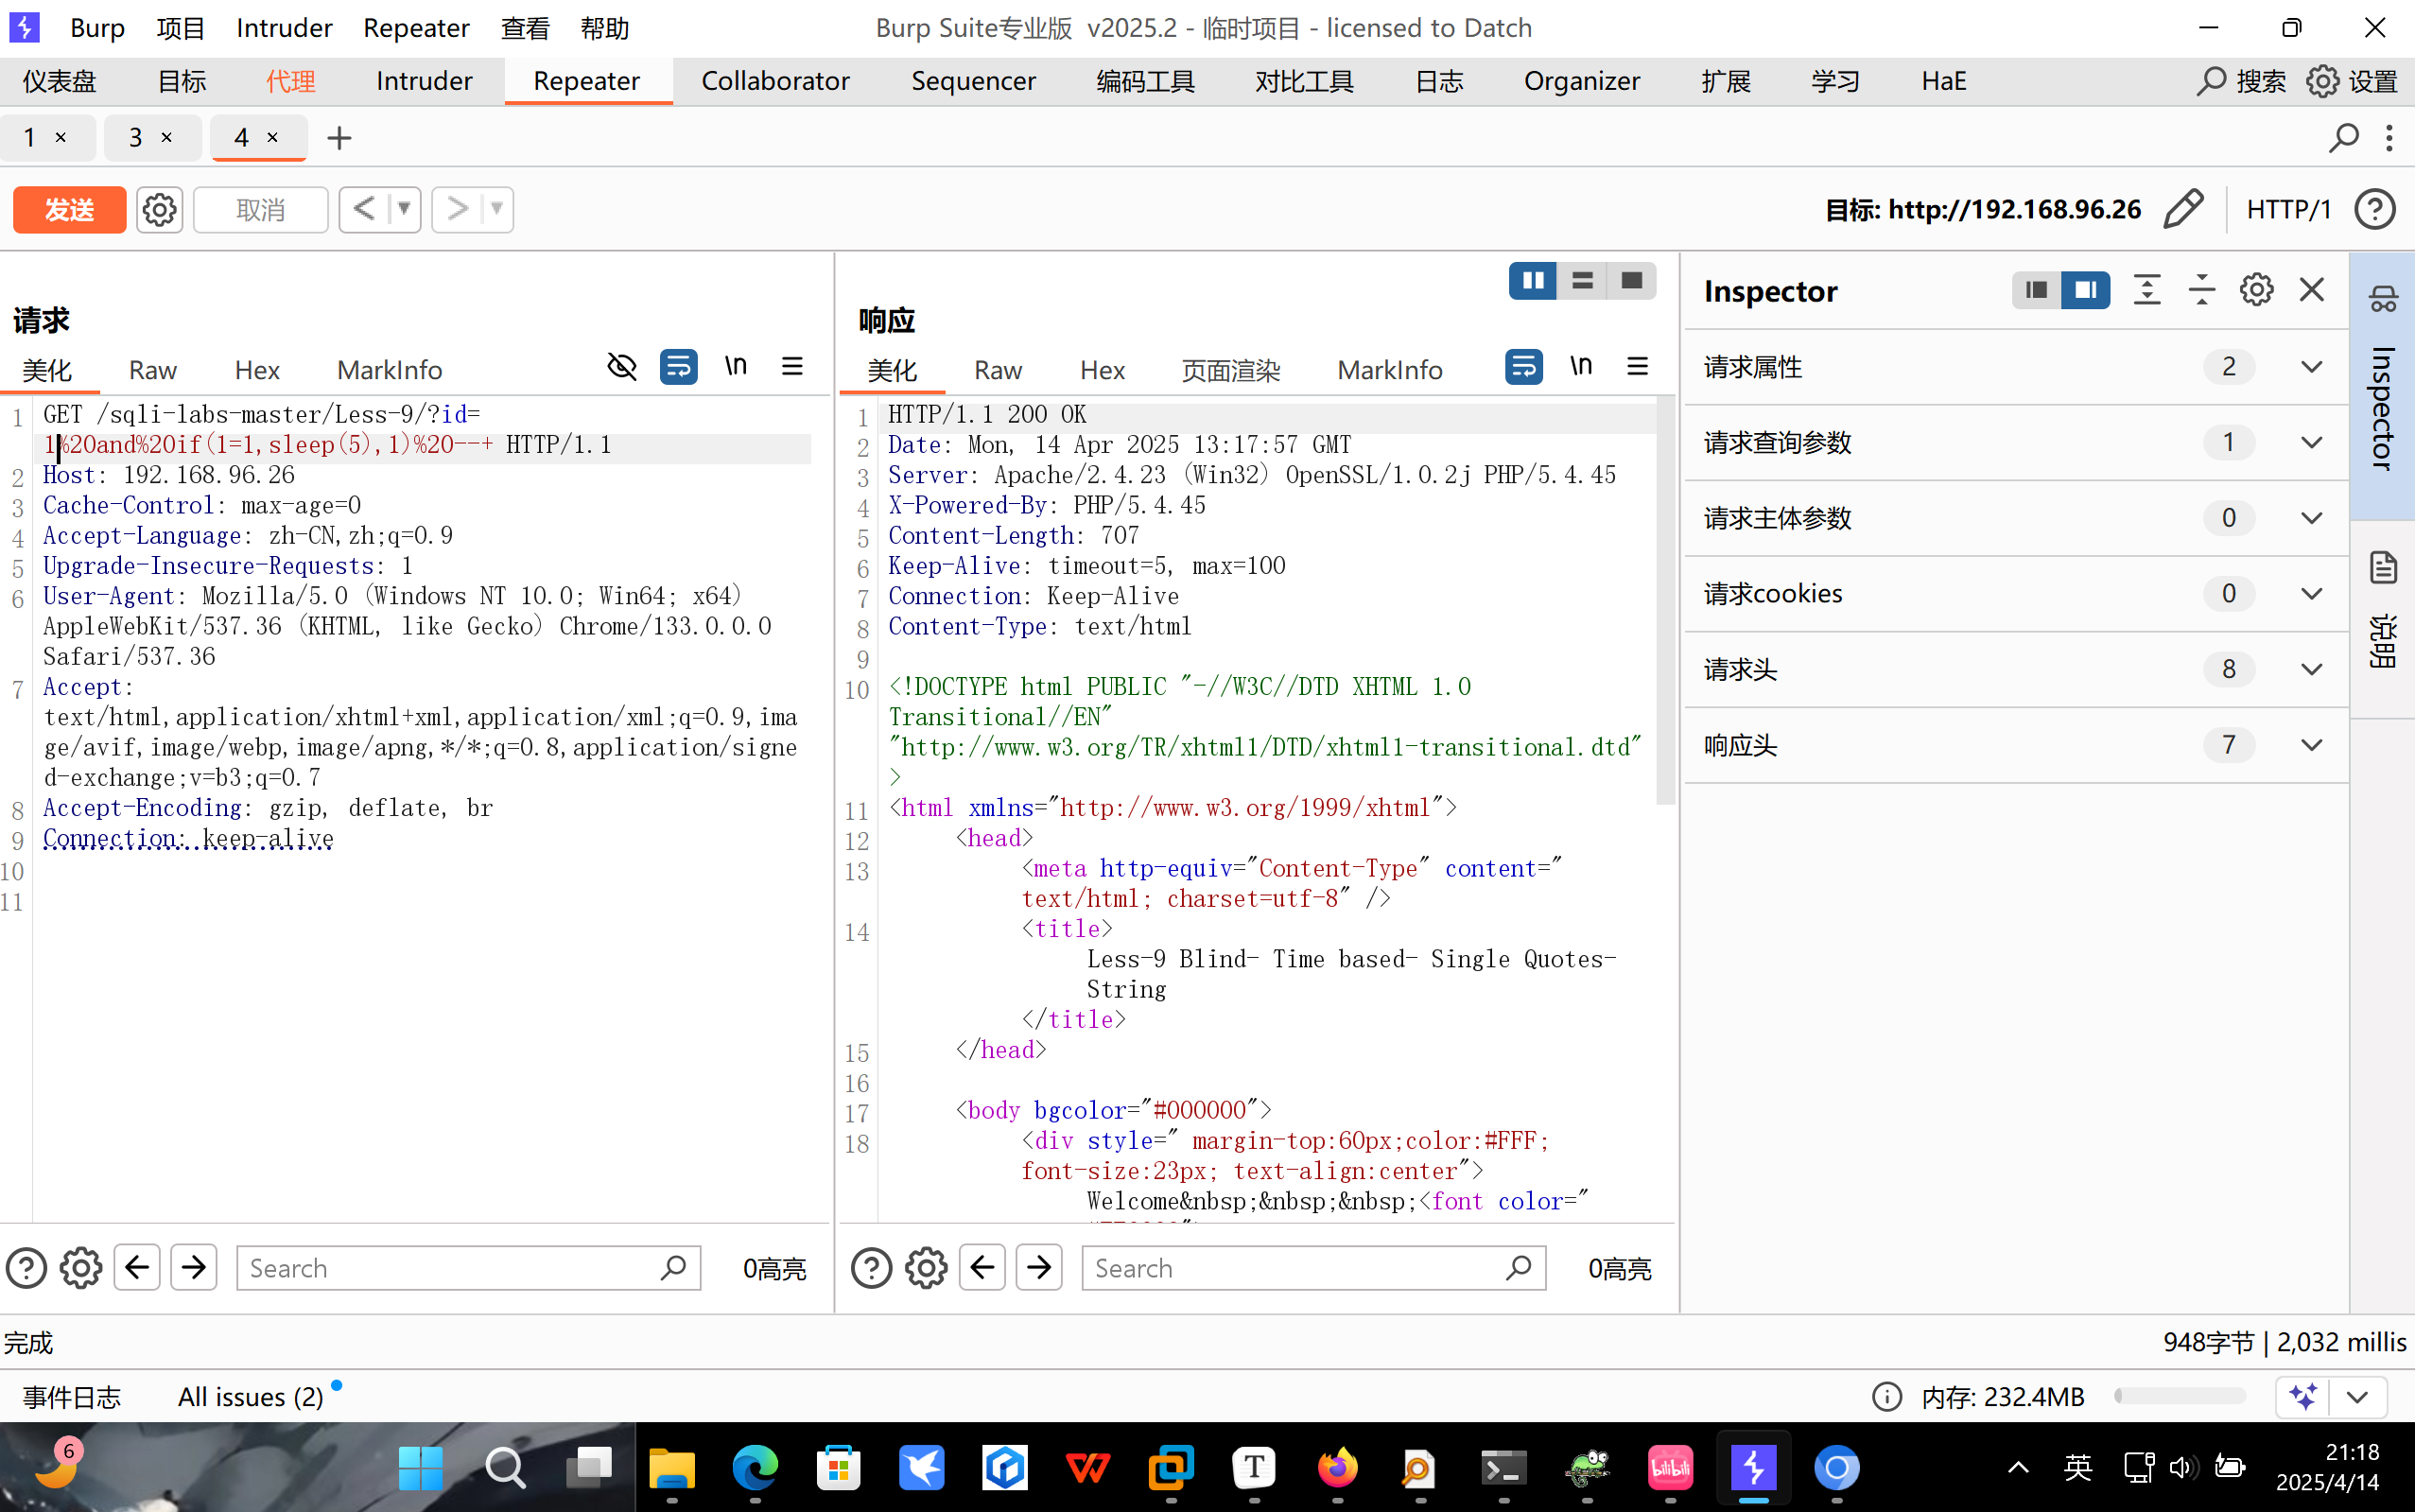Expand the AI dropdown chevron in status bar
This screenshot has height=1512, width=2415.
coord(2358,1397)
